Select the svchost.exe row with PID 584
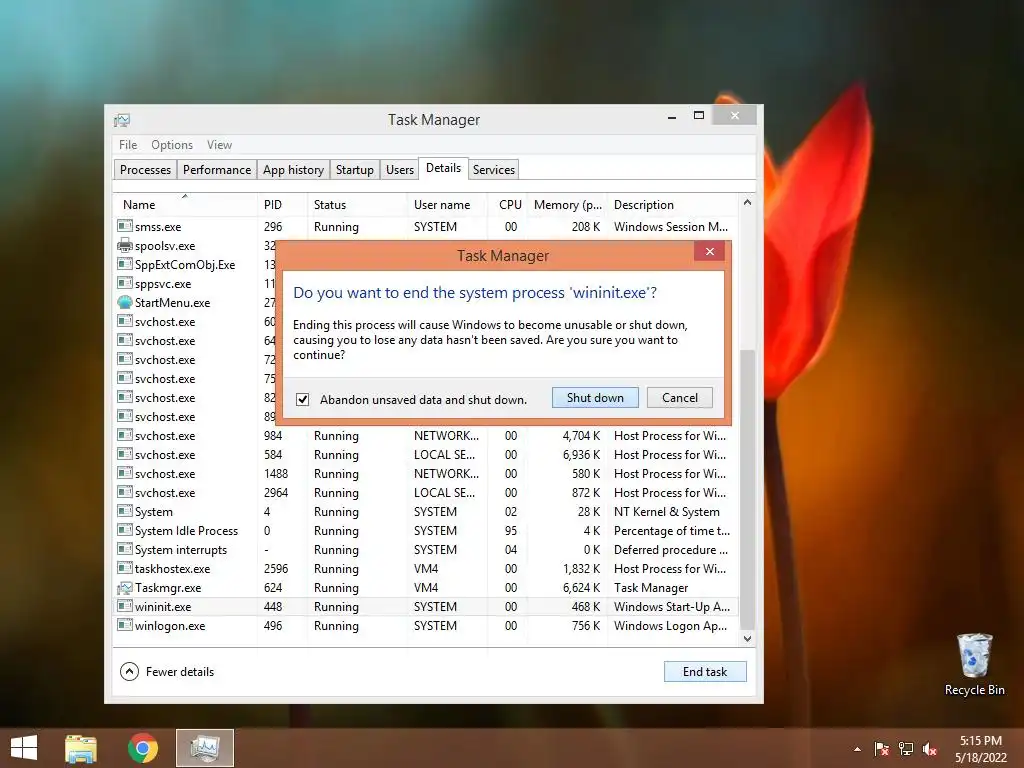 pyautogui.click(x=426, y=455)
